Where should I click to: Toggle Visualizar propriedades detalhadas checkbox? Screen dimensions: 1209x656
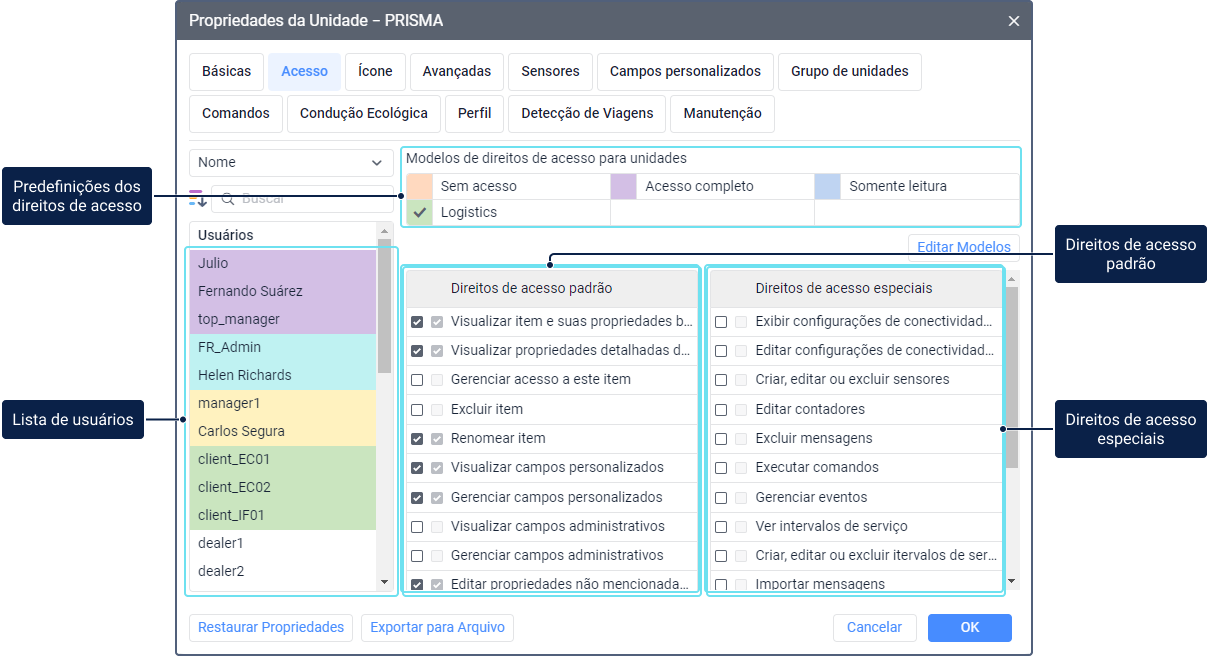pyautogui.click(x=417, y=351)
